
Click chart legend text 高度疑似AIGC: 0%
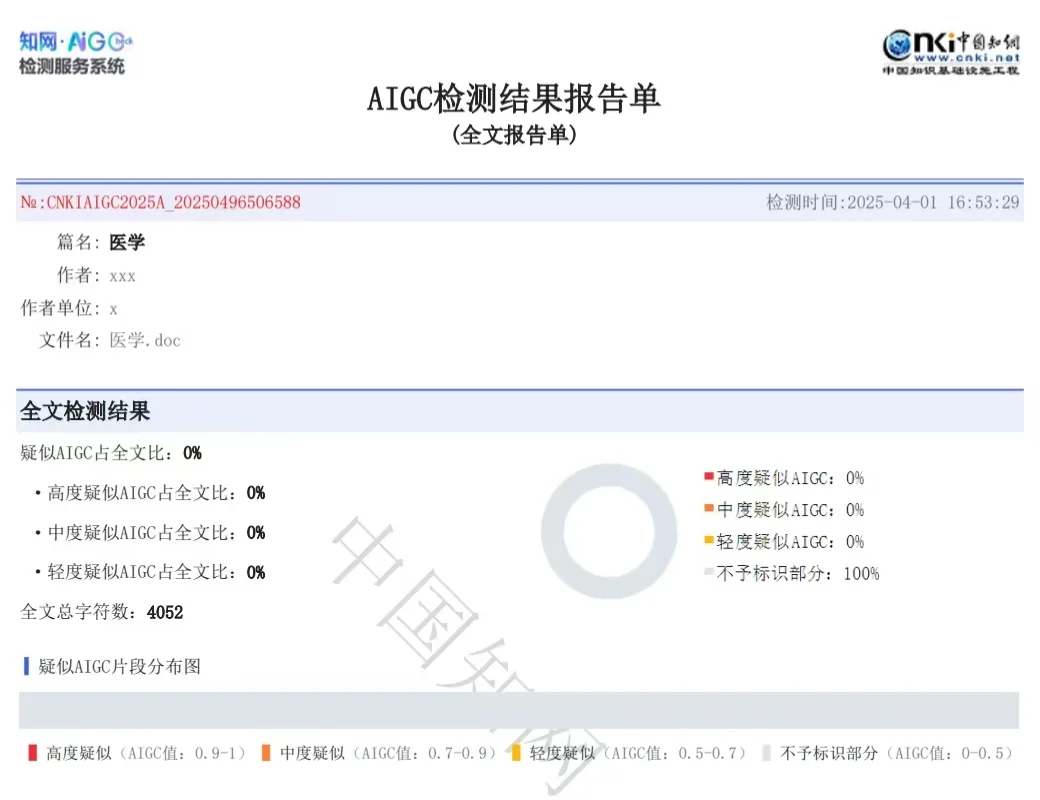[790, 478]
